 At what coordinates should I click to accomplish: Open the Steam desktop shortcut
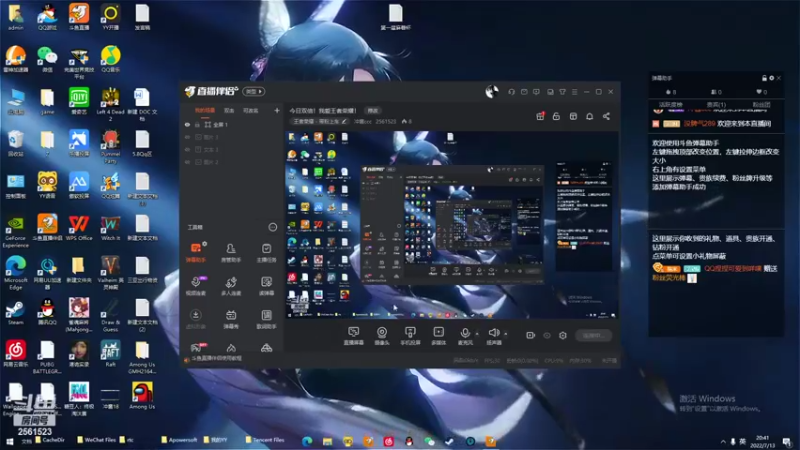point(15,312)
